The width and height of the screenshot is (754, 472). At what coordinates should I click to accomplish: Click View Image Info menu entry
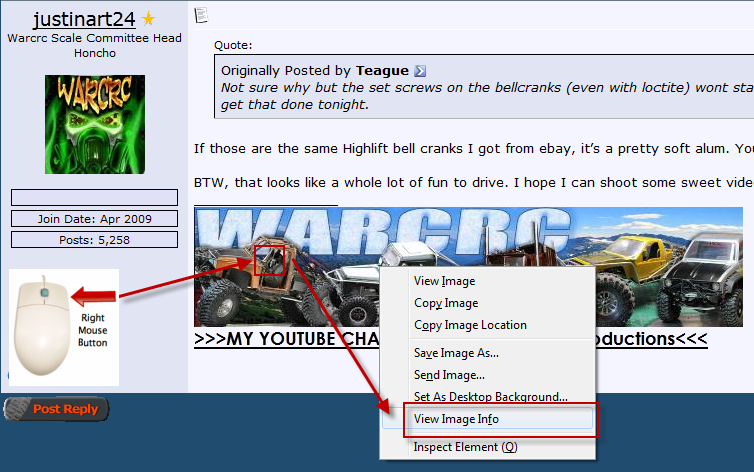[x=488, y=419]
